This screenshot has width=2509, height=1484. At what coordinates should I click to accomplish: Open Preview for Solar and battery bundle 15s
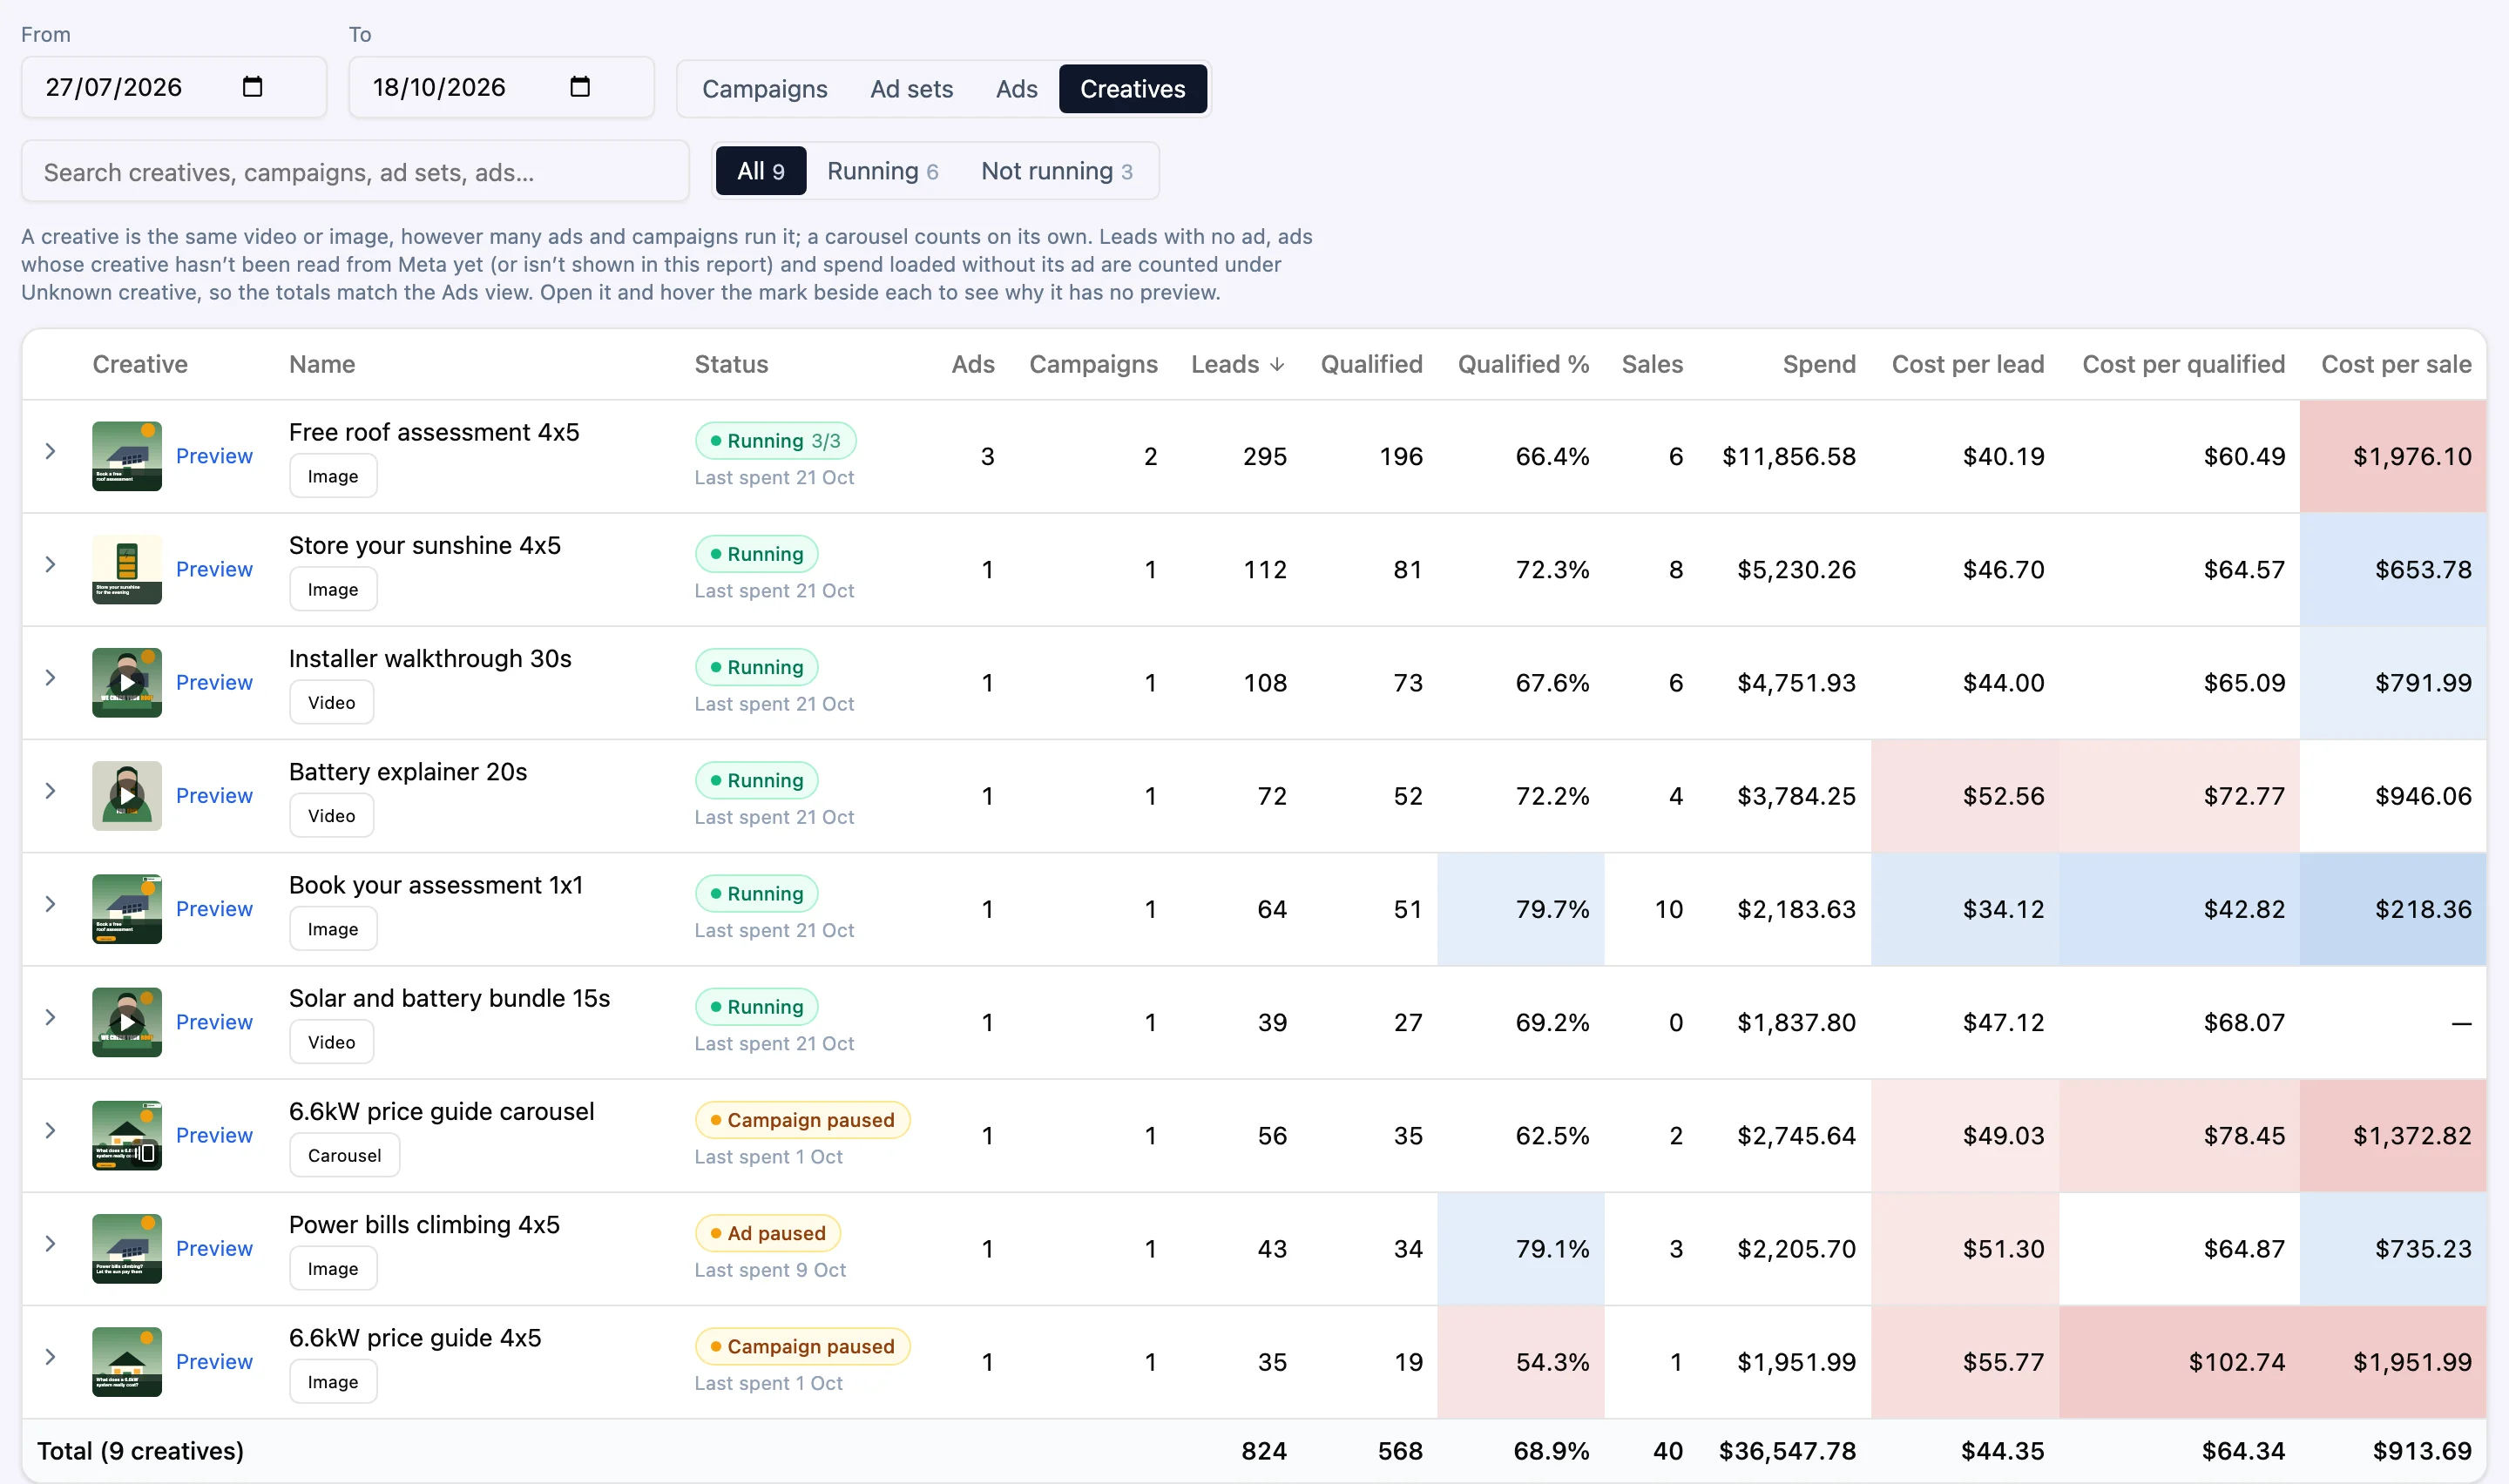click(214, 1022)
